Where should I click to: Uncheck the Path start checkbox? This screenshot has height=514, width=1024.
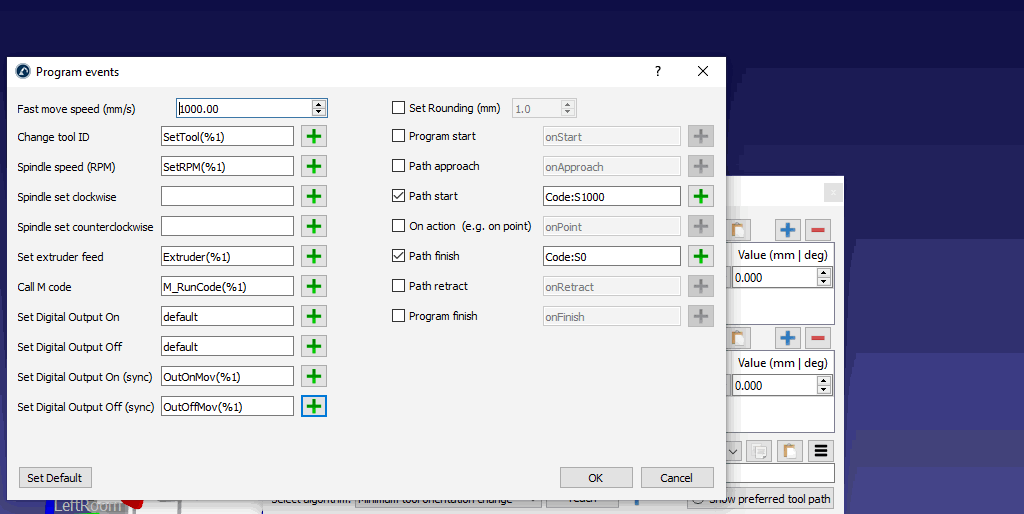[399, 196]
